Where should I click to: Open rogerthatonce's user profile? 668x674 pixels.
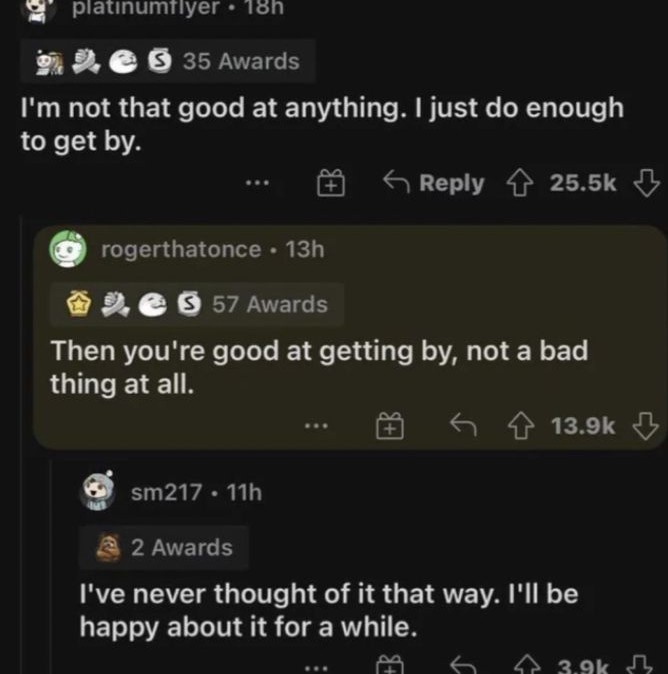point(180,249)
